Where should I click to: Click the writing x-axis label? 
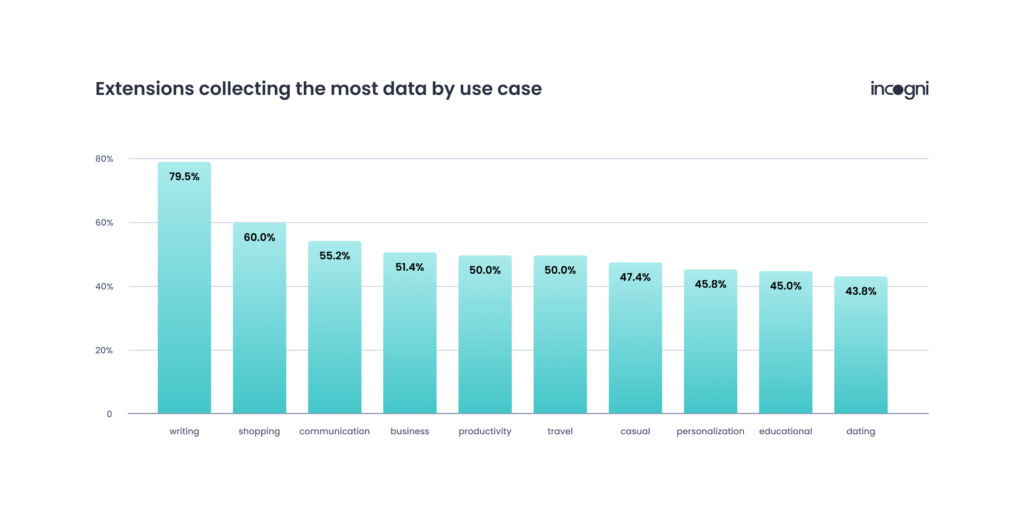(184, 432)
